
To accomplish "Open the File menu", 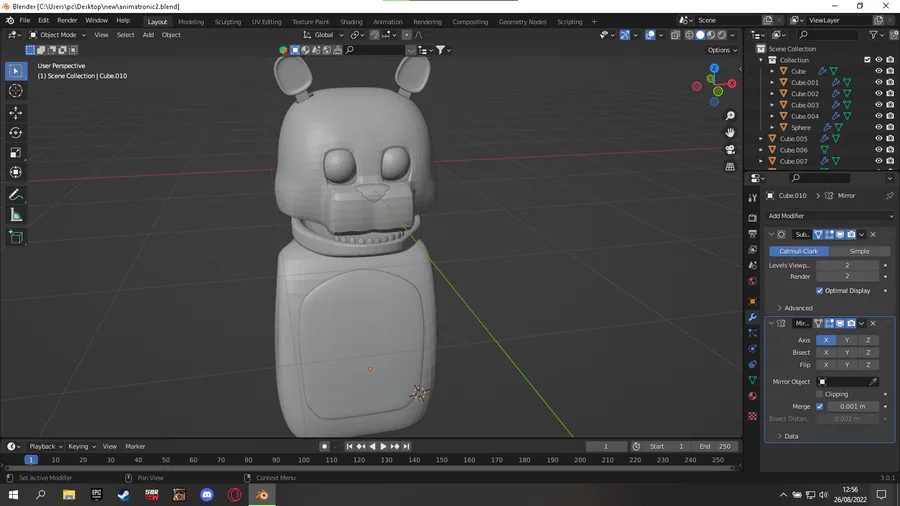I will 25,20.
